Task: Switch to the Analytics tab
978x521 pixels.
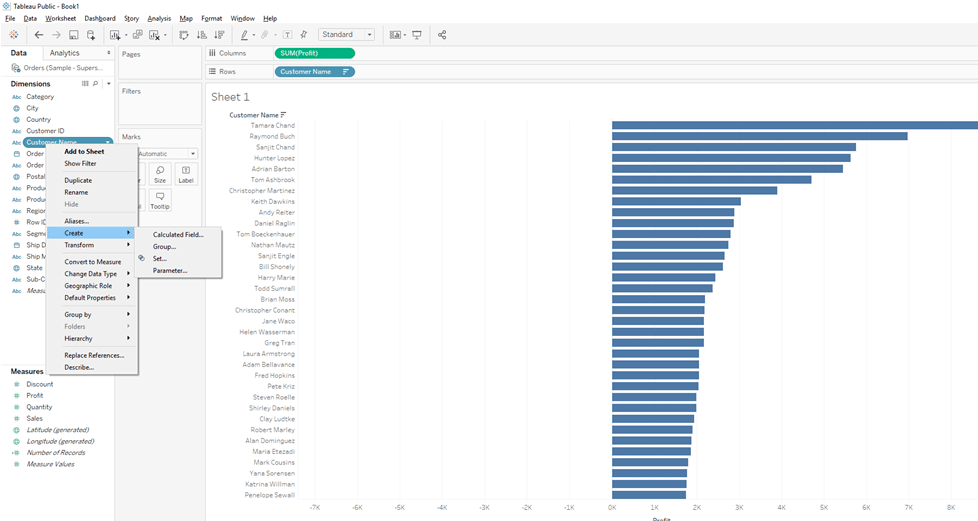Action: [x=65, y=53]
